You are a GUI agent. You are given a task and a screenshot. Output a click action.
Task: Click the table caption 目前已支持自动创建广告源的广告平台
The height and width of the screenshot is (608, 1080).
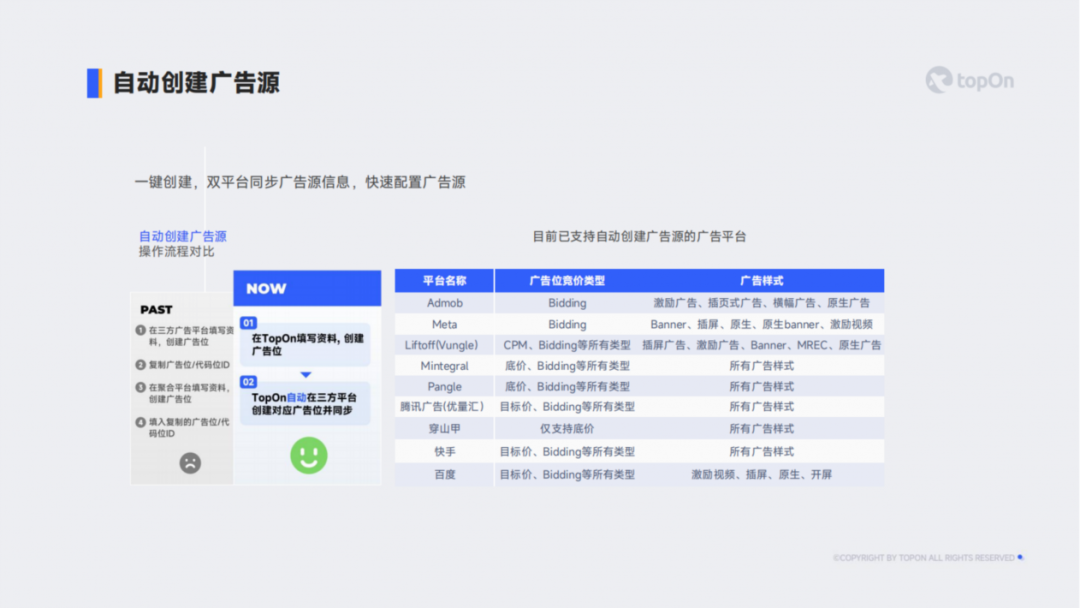639,236
